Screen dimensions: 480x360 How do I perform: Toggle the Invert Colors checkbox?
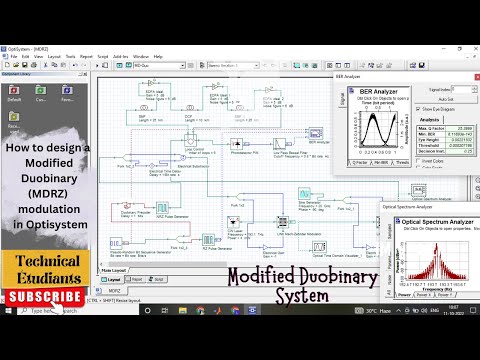[x=418, y=161]
